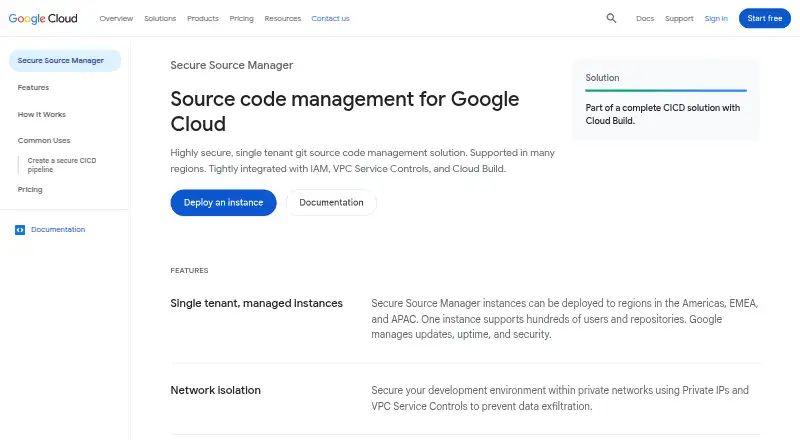The width and height of the screenshot is (800, 440).
Task: Click the 'Source code management for Google Cloud' heading
Action: tap(344, 111)
